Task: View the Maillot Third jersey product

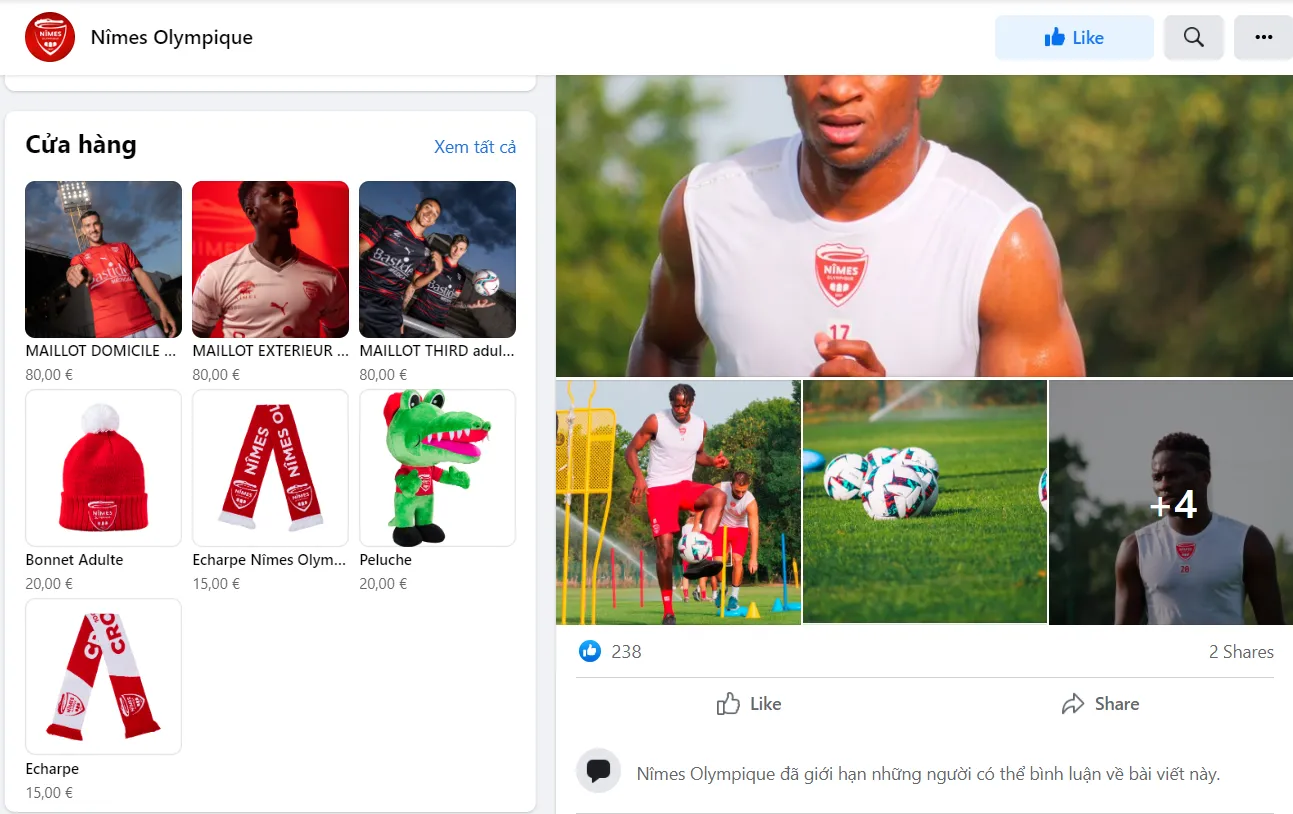Action: pos(437,260)
